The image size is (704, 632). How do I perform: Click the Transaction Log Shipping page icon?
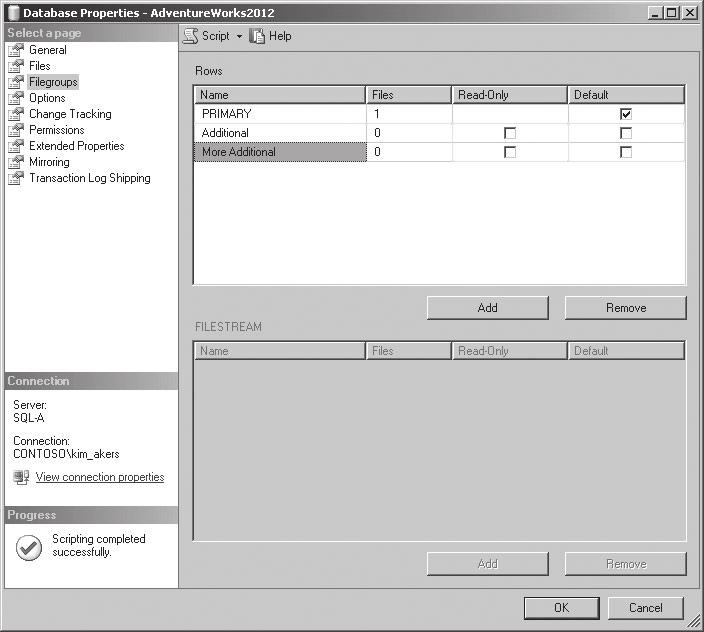(16, 178)
